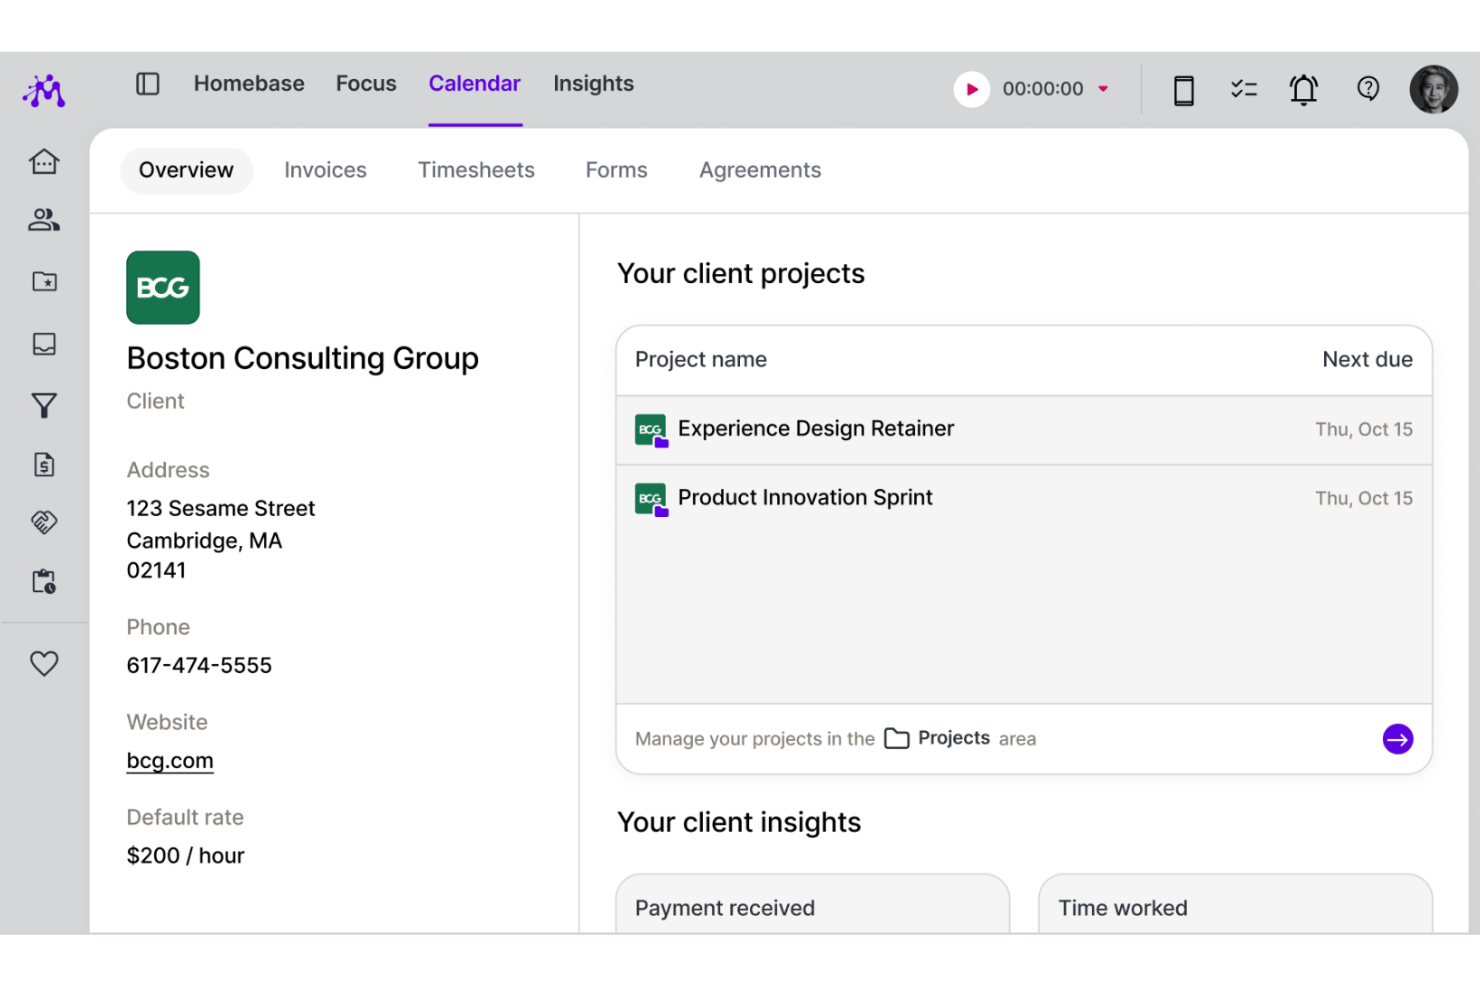Switch to the Forms tab
Viewport: 1480px width, 987px height.
tap(616, 170)
